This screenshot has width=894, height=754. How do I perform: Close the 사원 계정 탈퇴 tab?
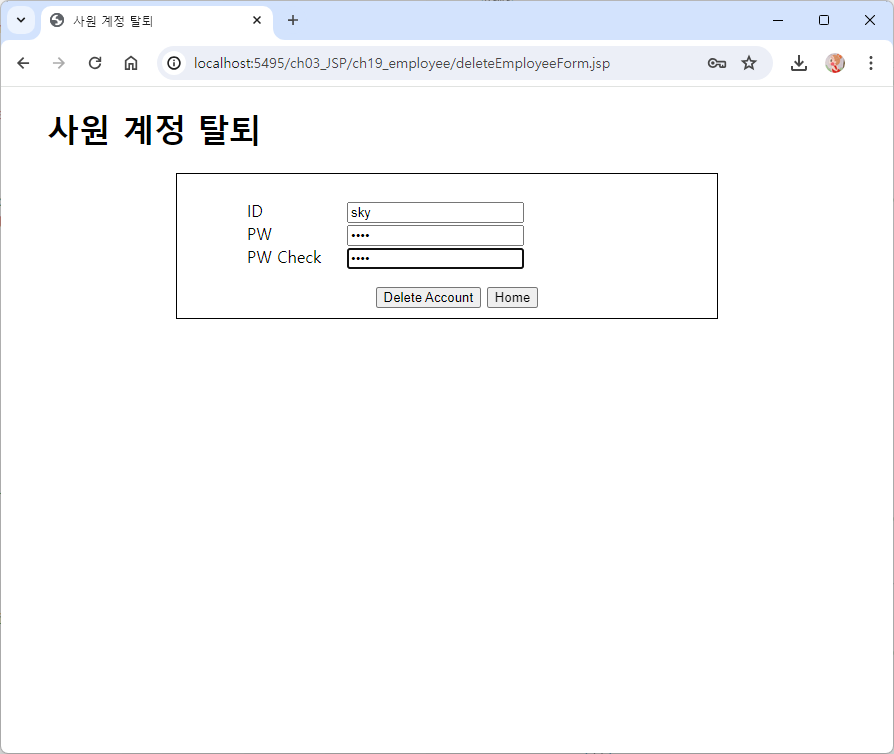[257, 21]
